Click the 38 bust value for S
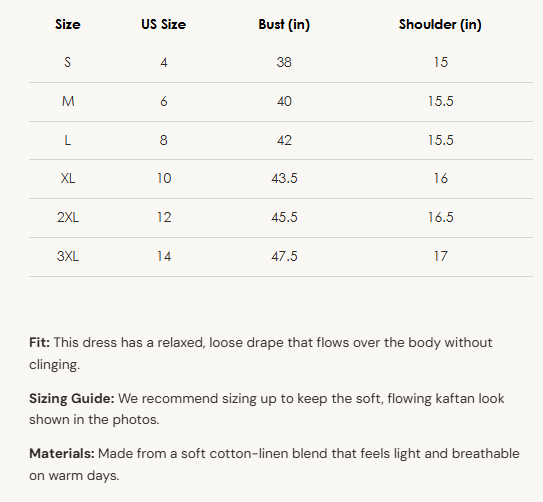Screen dimensions: 543x502 (284, 62)
